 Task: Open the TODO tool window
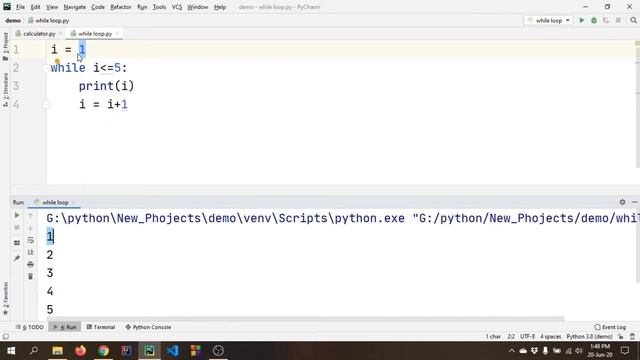coord(30,327)
